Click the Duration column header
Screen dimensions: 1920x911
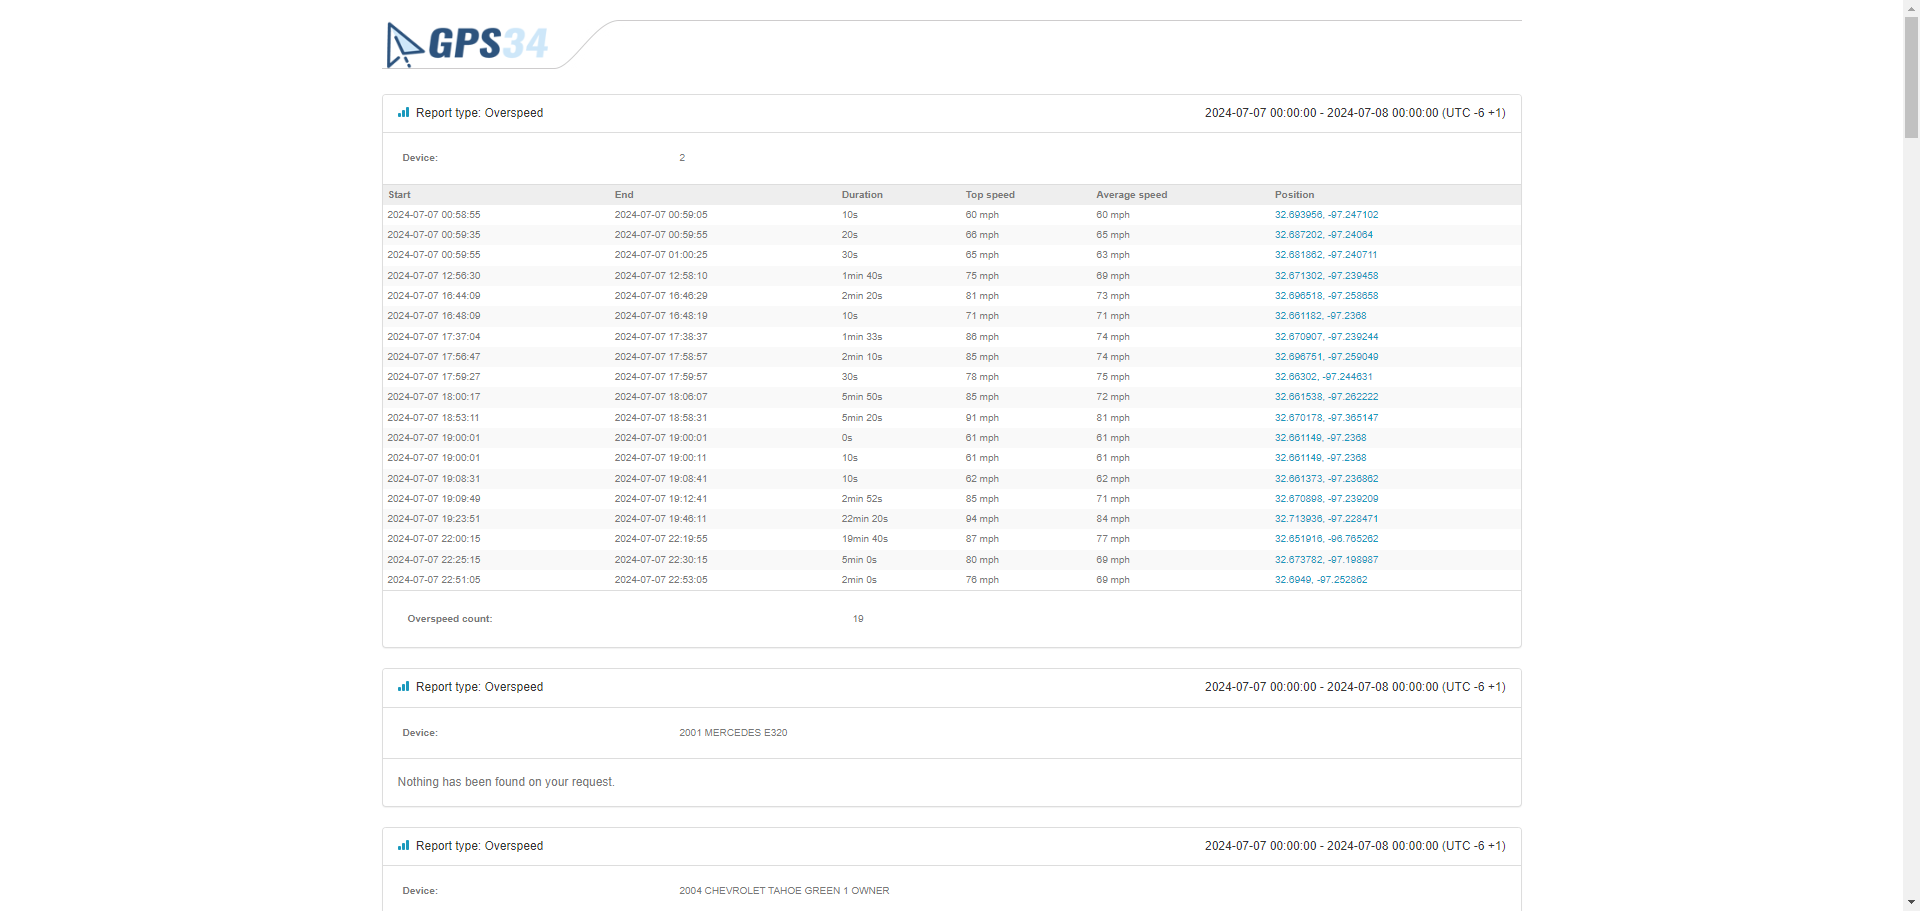click(861, 195)
